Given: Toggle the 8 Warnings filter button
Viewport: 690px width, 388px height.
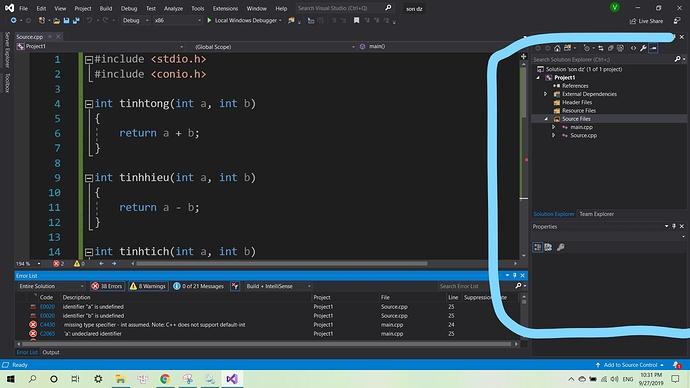Looking at the screenshot, I should point(148,286).
